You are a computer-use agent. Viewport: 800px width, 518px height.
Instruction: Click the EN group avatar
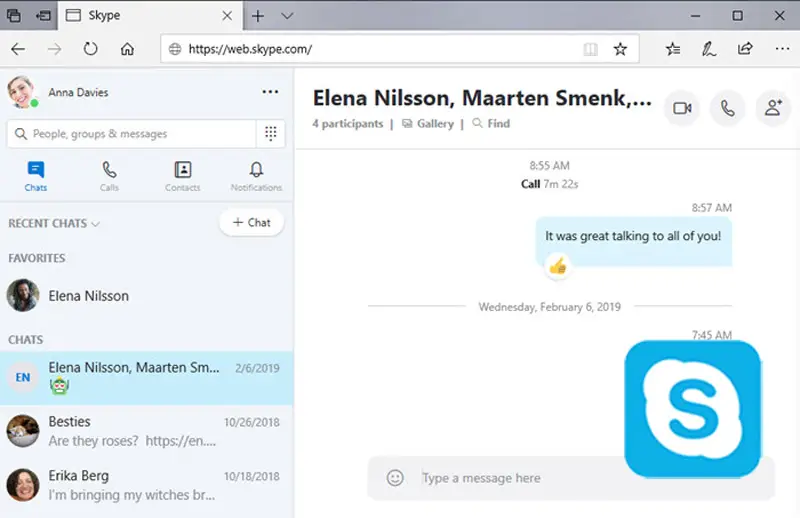point(22,378)
